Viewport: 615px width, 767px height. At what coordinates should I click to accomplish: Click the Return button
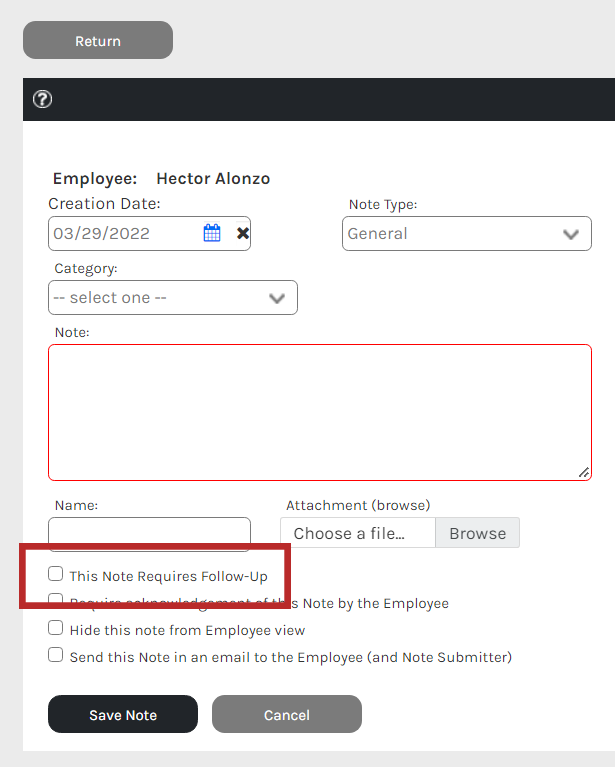(98, 40)
